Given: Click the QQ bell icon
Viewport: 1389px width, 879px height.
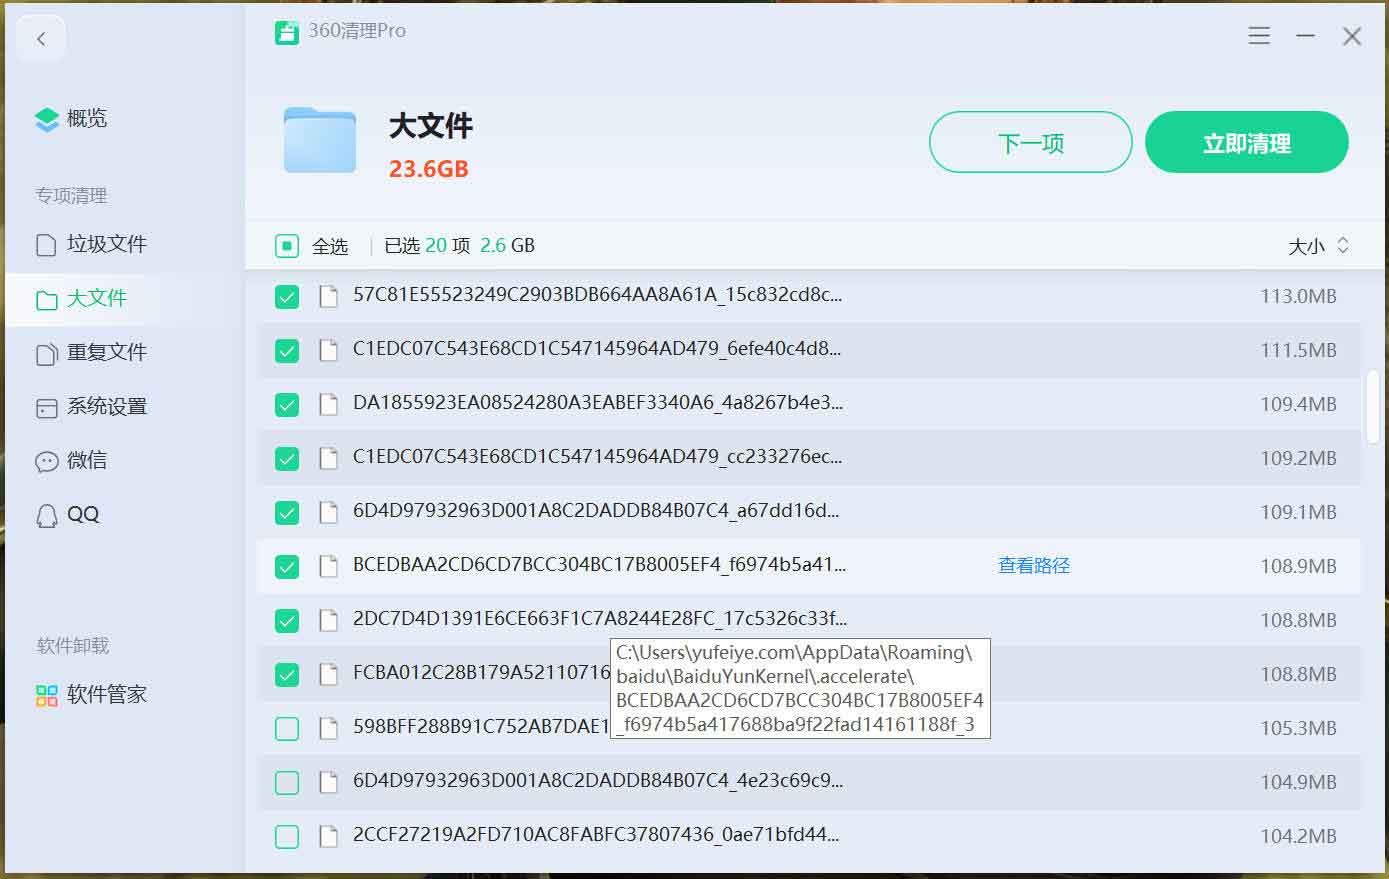Looking at the screenshot, I should click(x=47, y=515).
